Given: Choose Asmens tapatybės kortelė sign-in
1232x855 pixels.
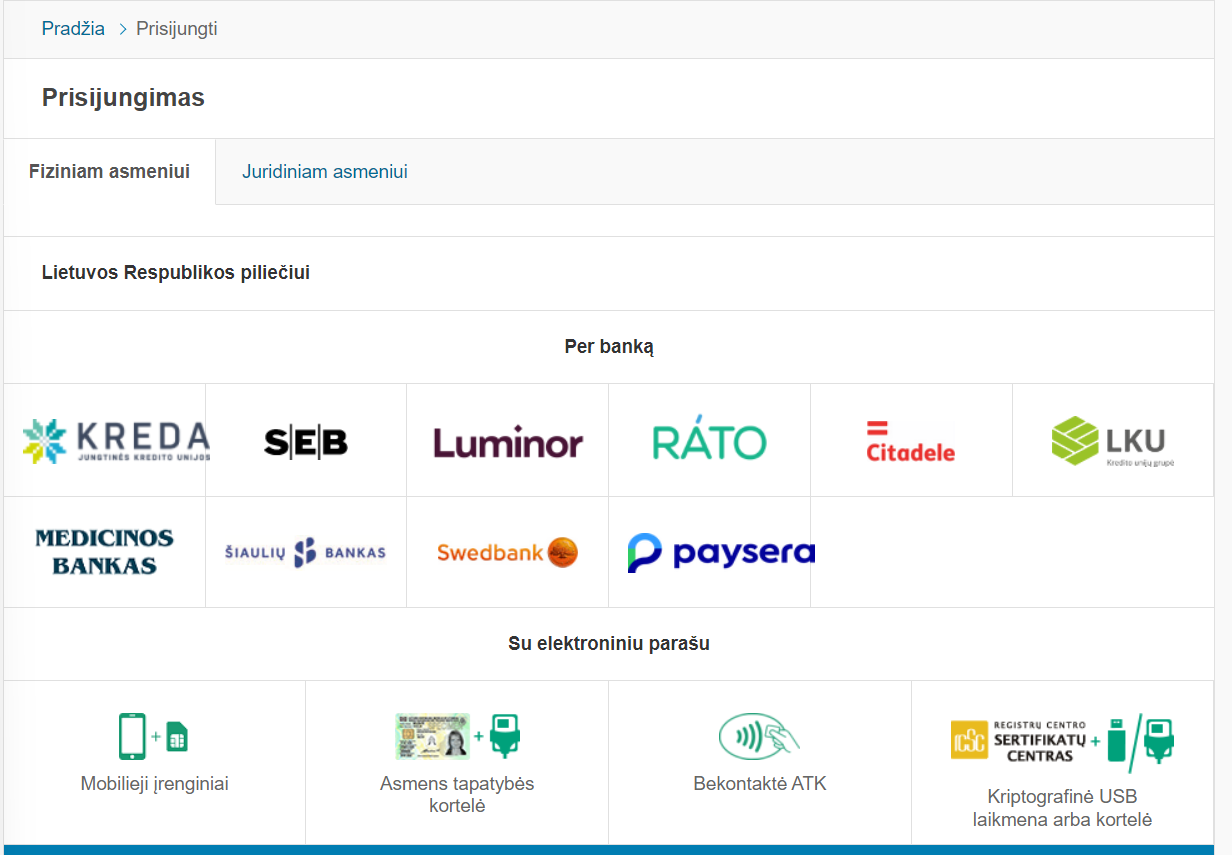Looking at the screenshot, I should click(457, 794).
